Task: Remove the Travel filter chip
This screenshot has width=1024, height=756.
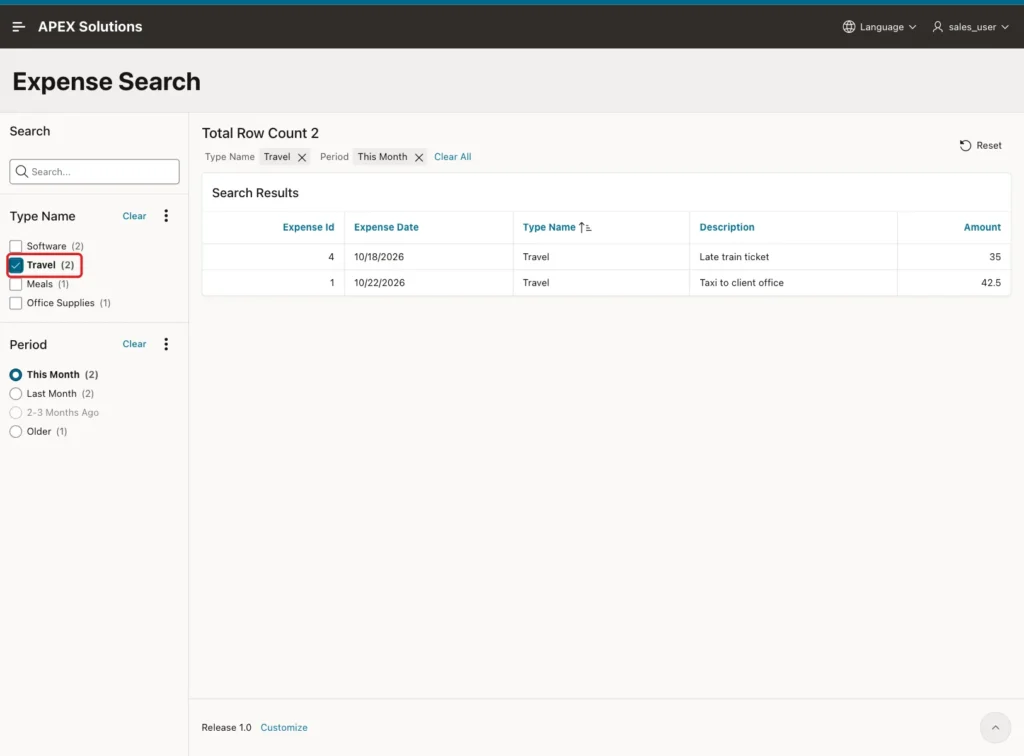Action: 302,157
